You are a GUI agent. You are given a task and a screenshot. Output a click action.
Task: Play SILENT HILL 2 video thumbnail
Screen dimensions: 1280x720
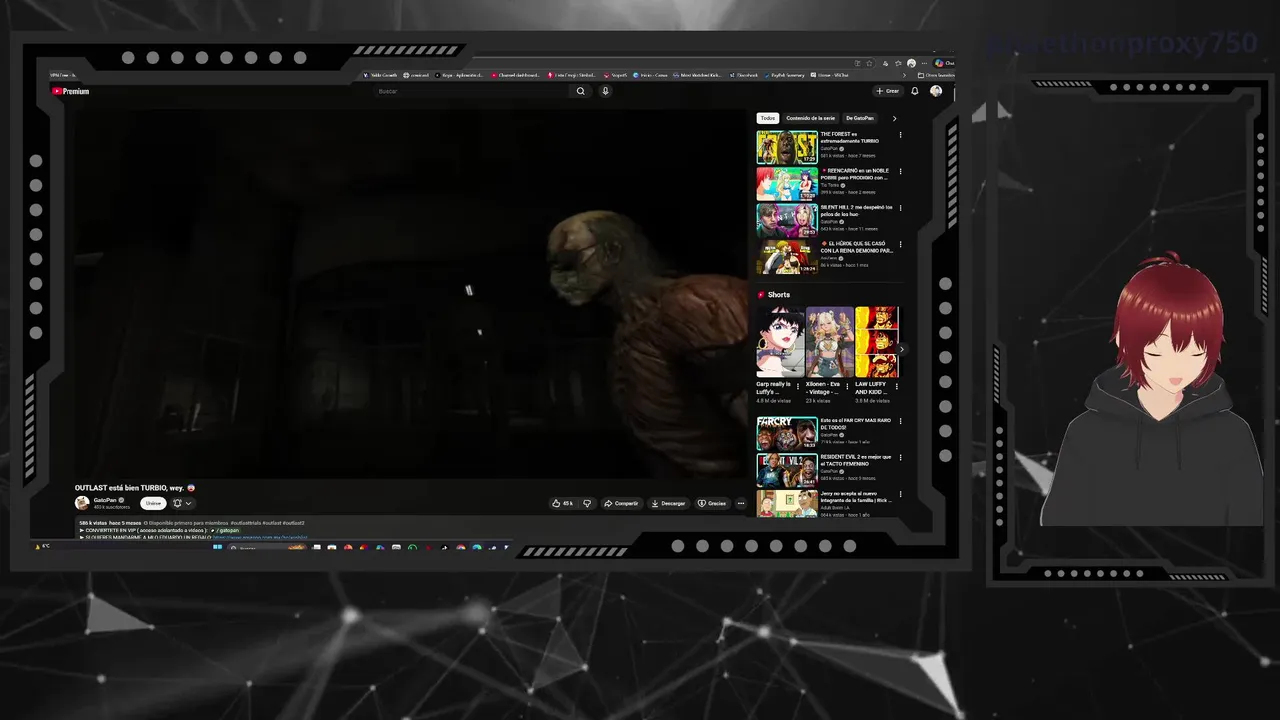point(787,220)
